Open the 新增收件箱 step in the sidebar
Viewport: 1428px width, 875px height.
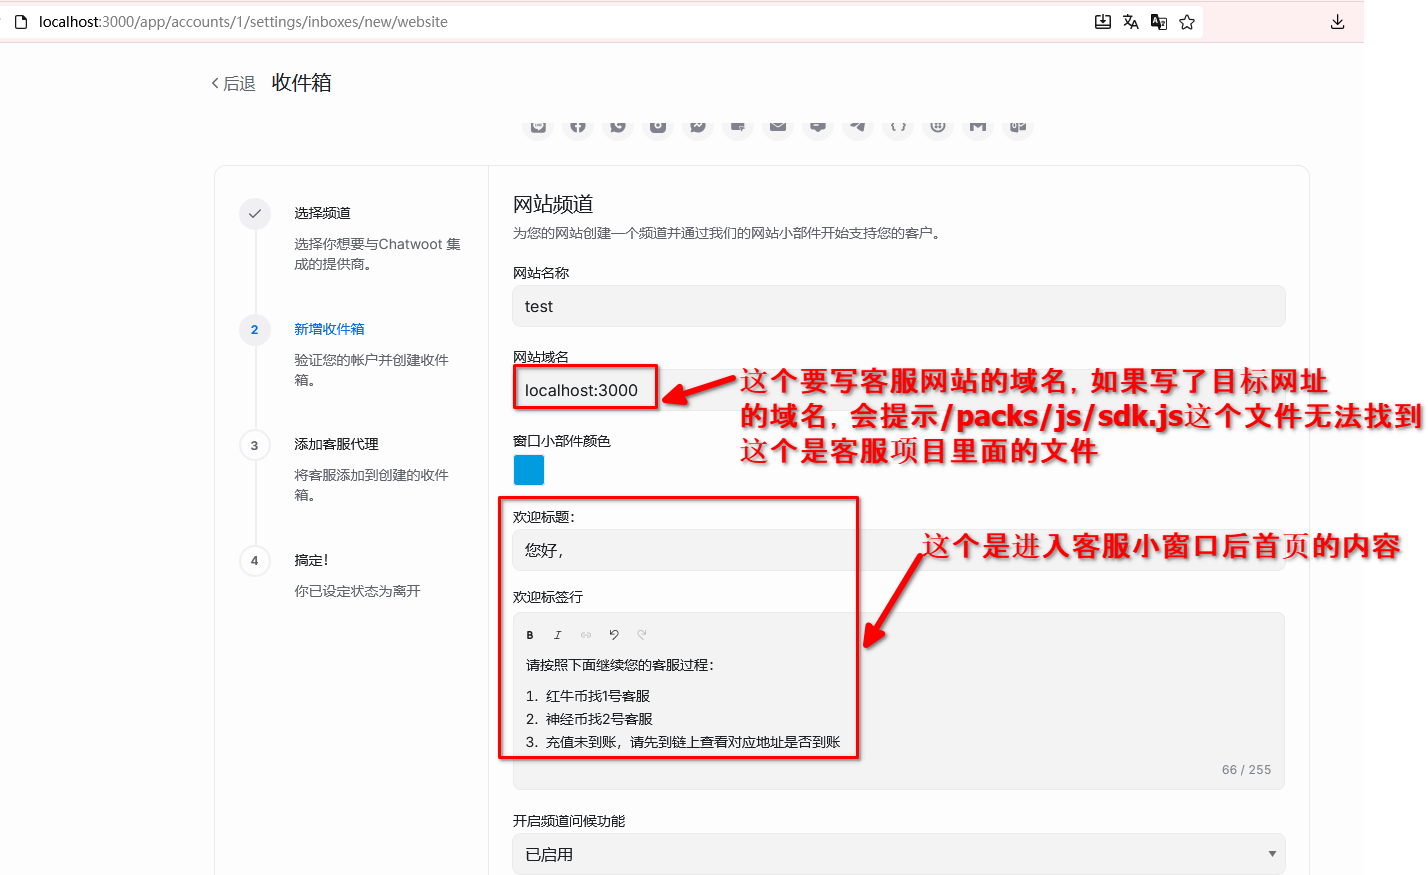pos(329,329)
